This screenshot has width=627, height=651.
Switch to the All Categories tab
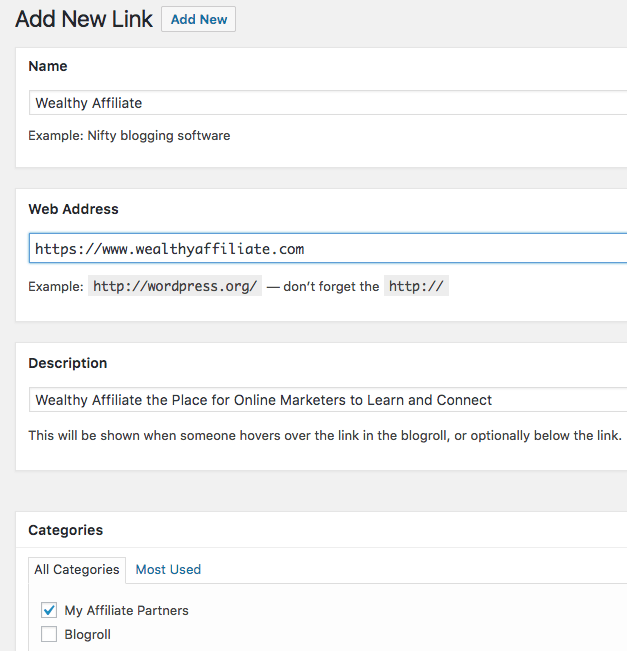point(77,570)
